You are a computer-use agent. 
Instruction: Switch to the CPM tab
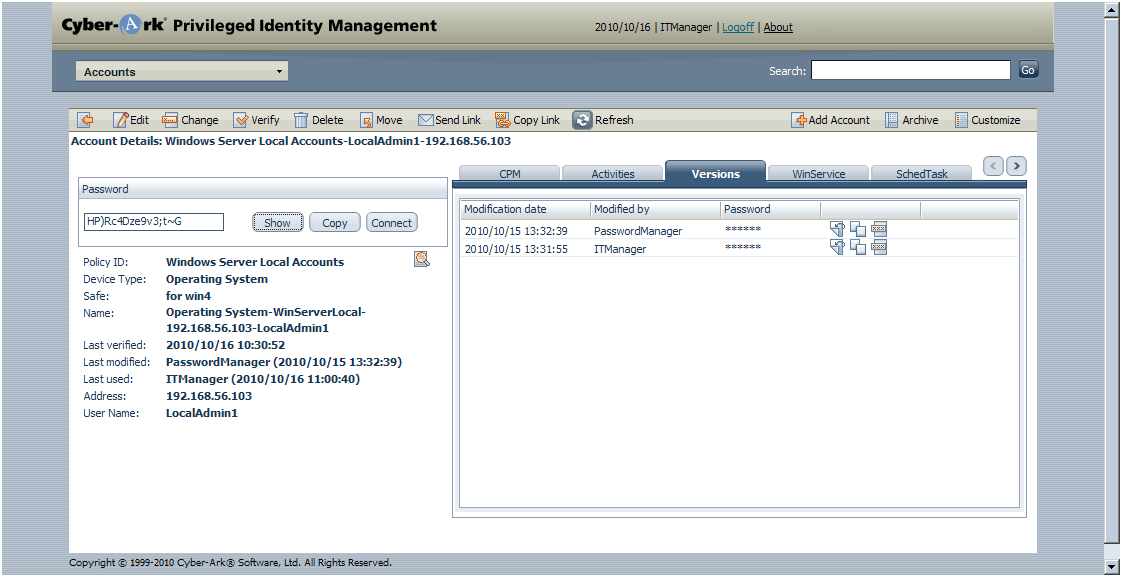coord(509,173)
